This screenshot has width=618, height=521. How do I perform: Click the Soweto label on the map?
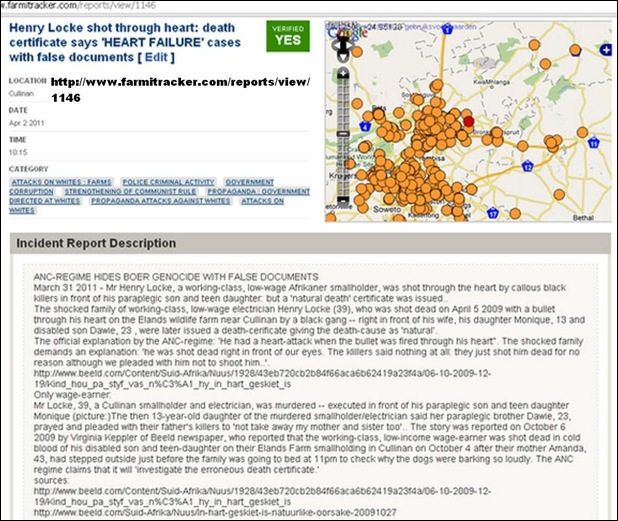pyautogui.click(x=387, y=209)
